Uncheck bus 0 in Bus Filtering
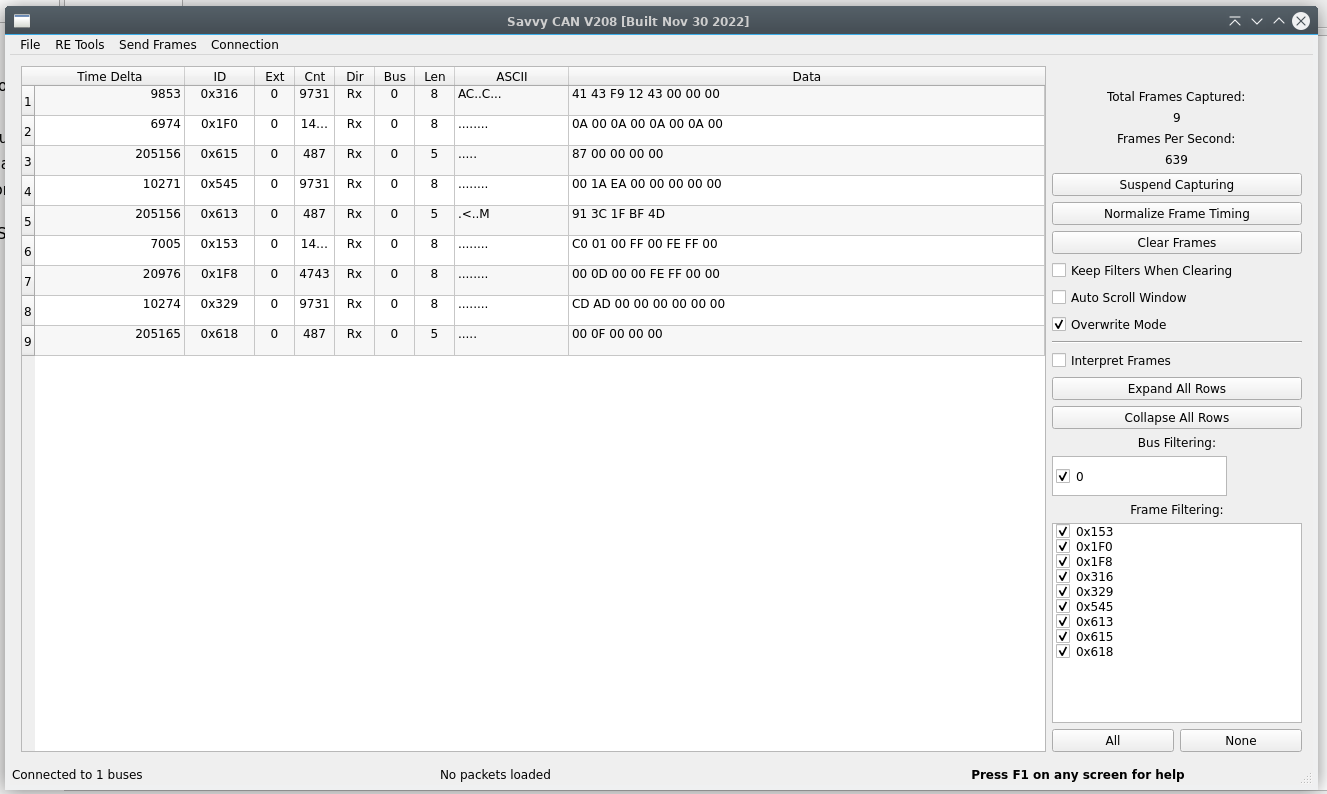The height and width of the screenshot is (794, 1327). pos(1063,477)
